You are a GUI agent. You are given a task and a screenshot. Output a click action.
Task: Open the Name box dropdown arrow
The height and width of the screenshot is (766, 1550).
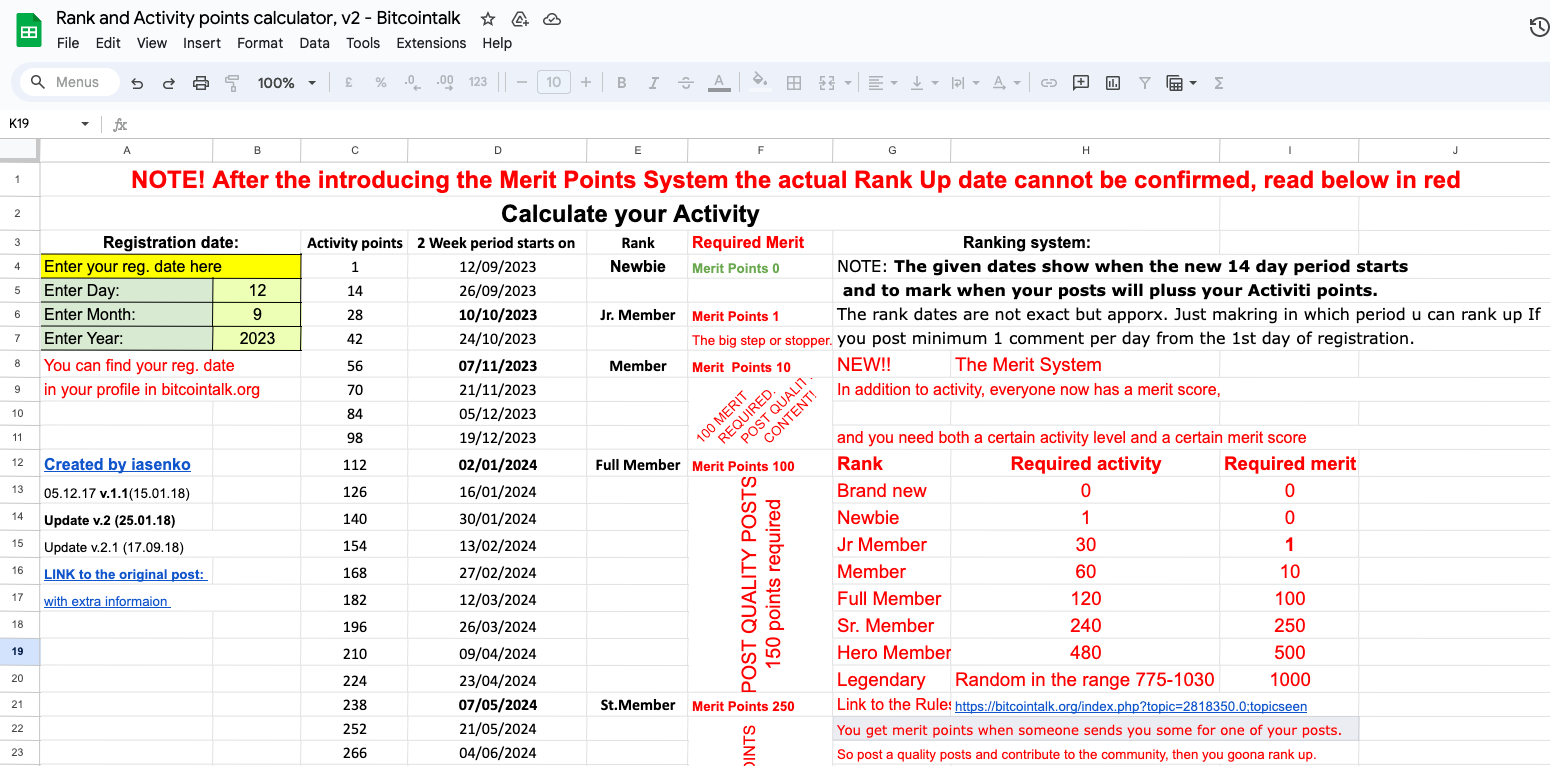pos(85,124)
